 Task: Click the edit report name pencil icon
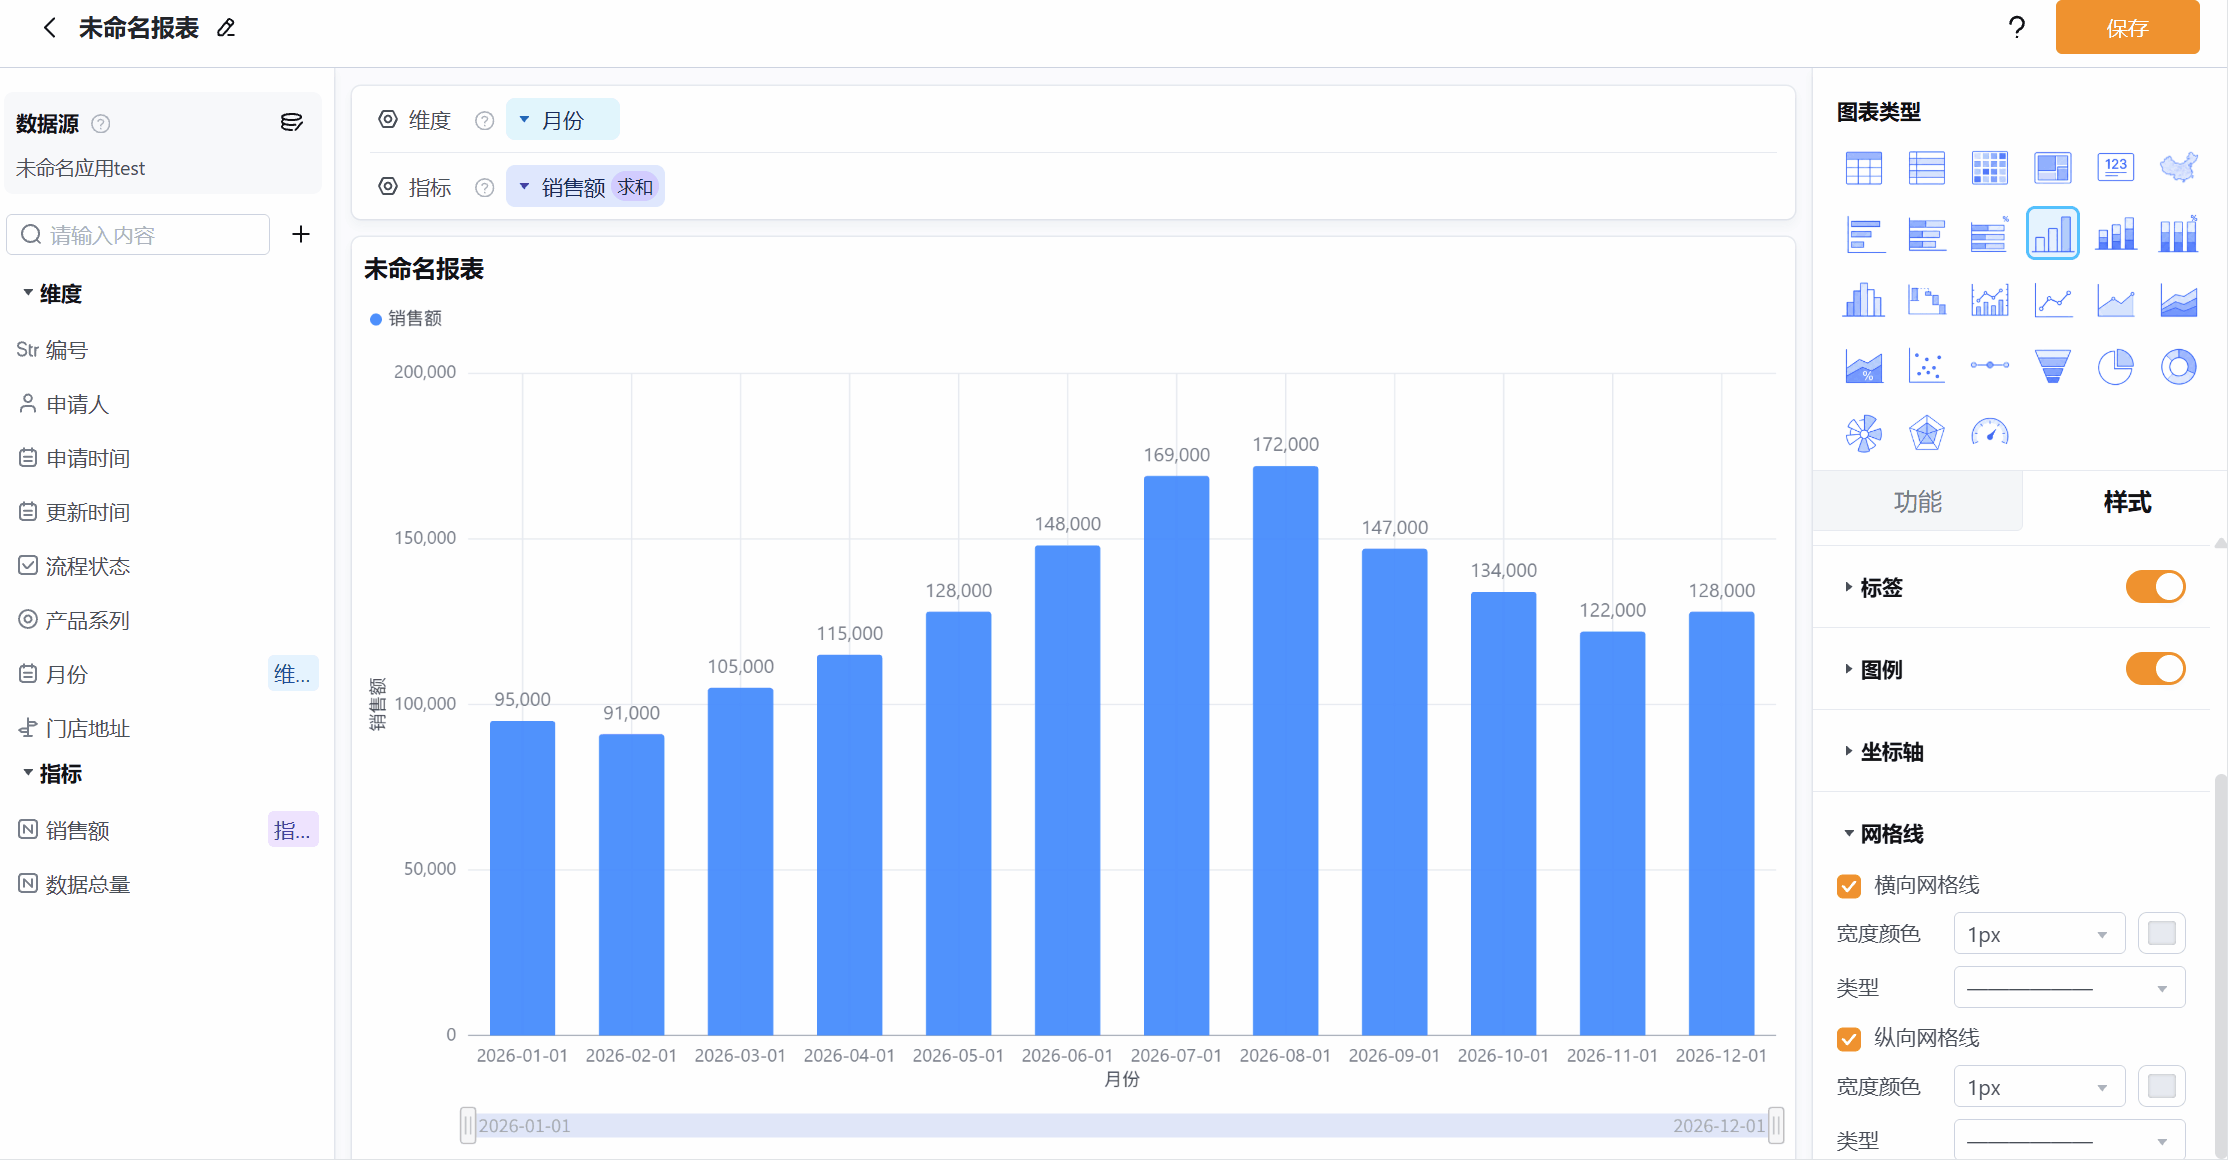point(226,28)
